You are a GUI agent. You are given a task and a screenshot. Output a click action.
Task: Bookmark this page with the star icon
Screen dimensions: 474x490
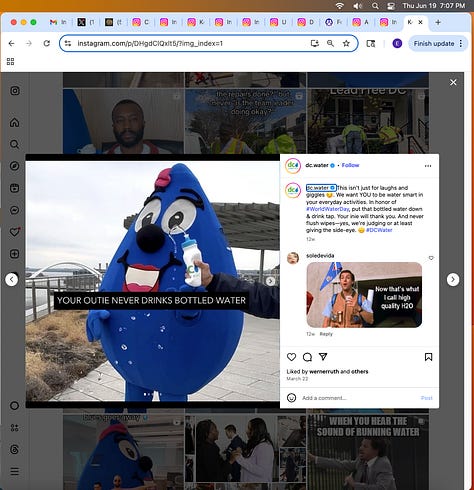pyautogui.click(x=346, y=43)
